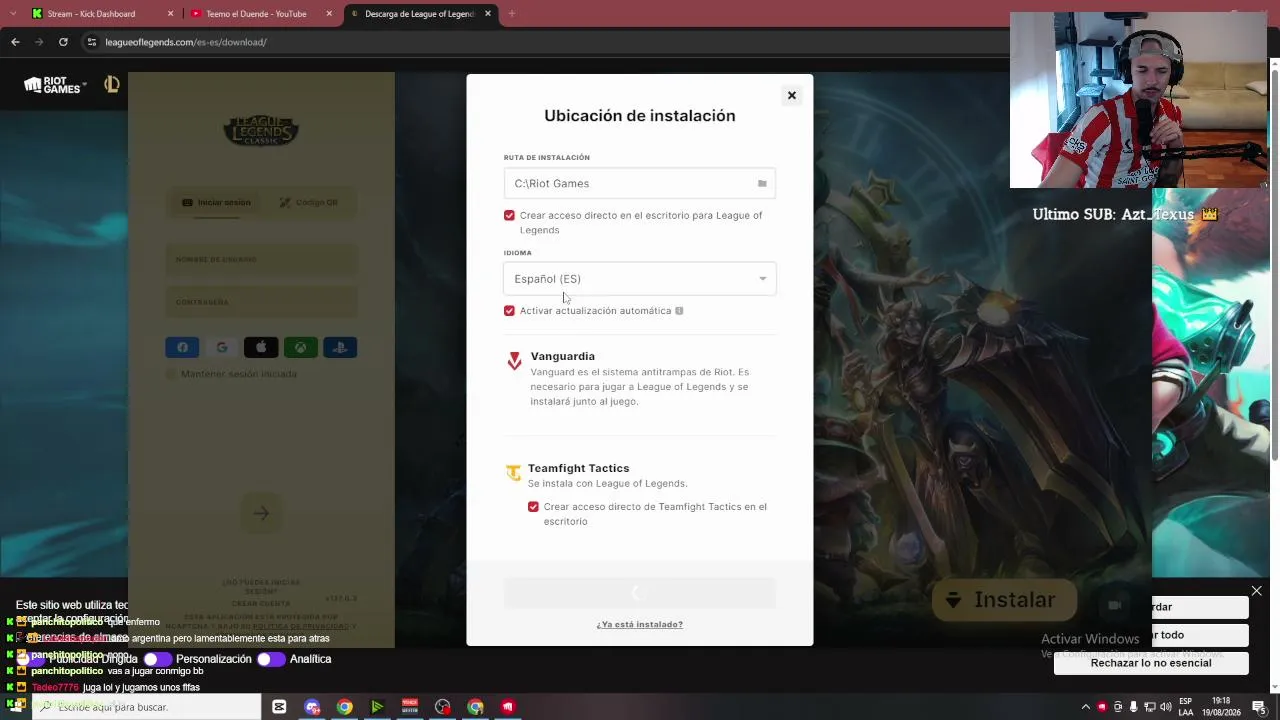This screenshot has height=720, width=1280.
Task: Edit the C:\Riot Games install path field
Action: pos(639,184)
